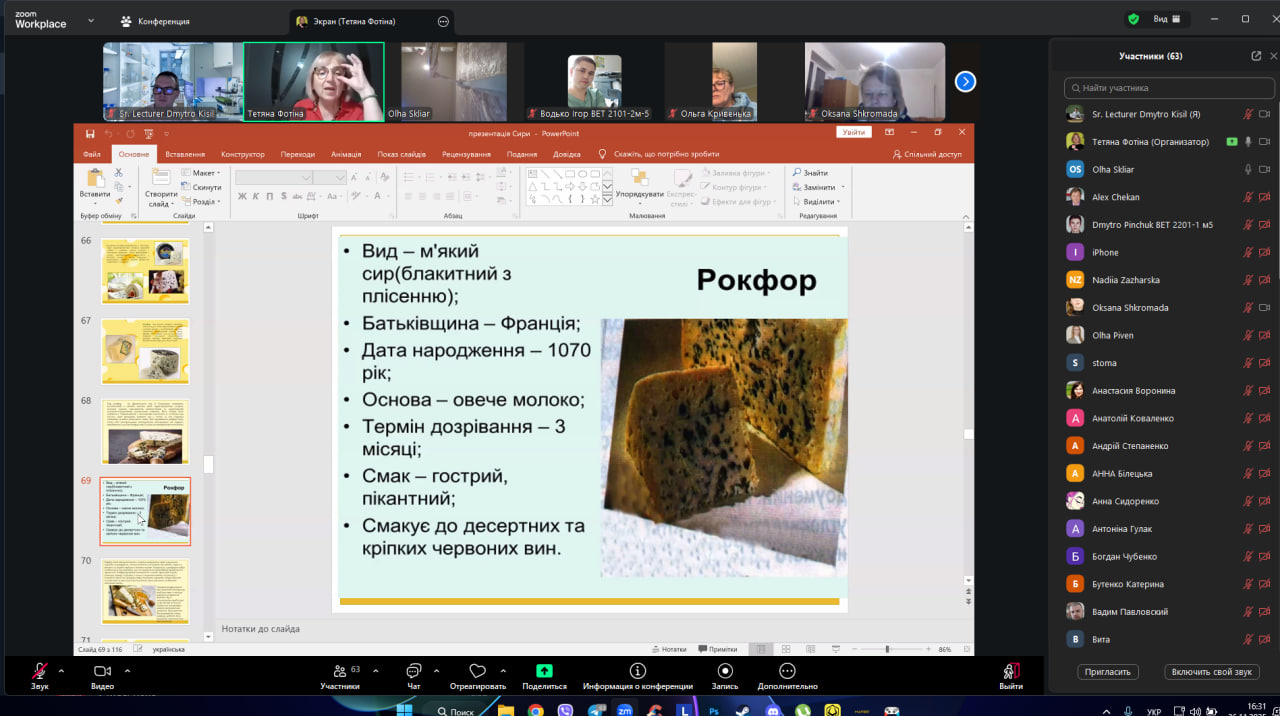Unmute microphone using the Звук button

coord(40,671)
